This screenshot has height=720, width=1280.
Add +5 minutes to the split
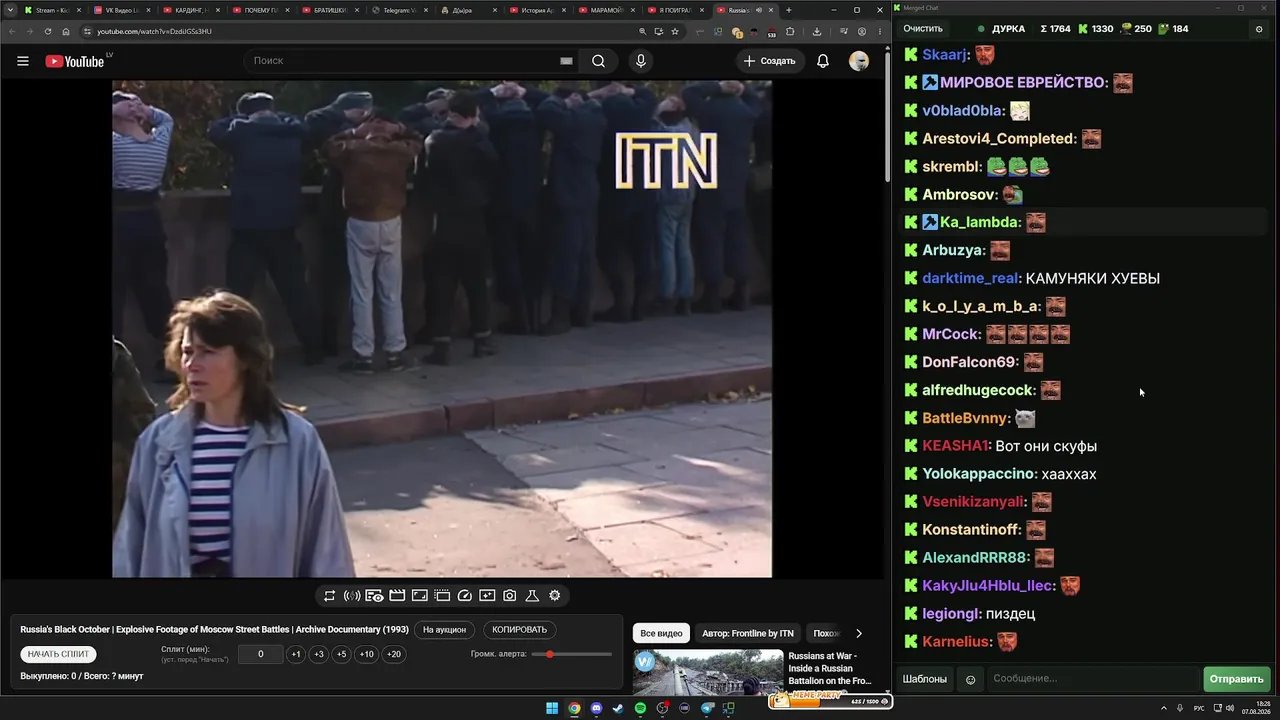pos(342,654)
